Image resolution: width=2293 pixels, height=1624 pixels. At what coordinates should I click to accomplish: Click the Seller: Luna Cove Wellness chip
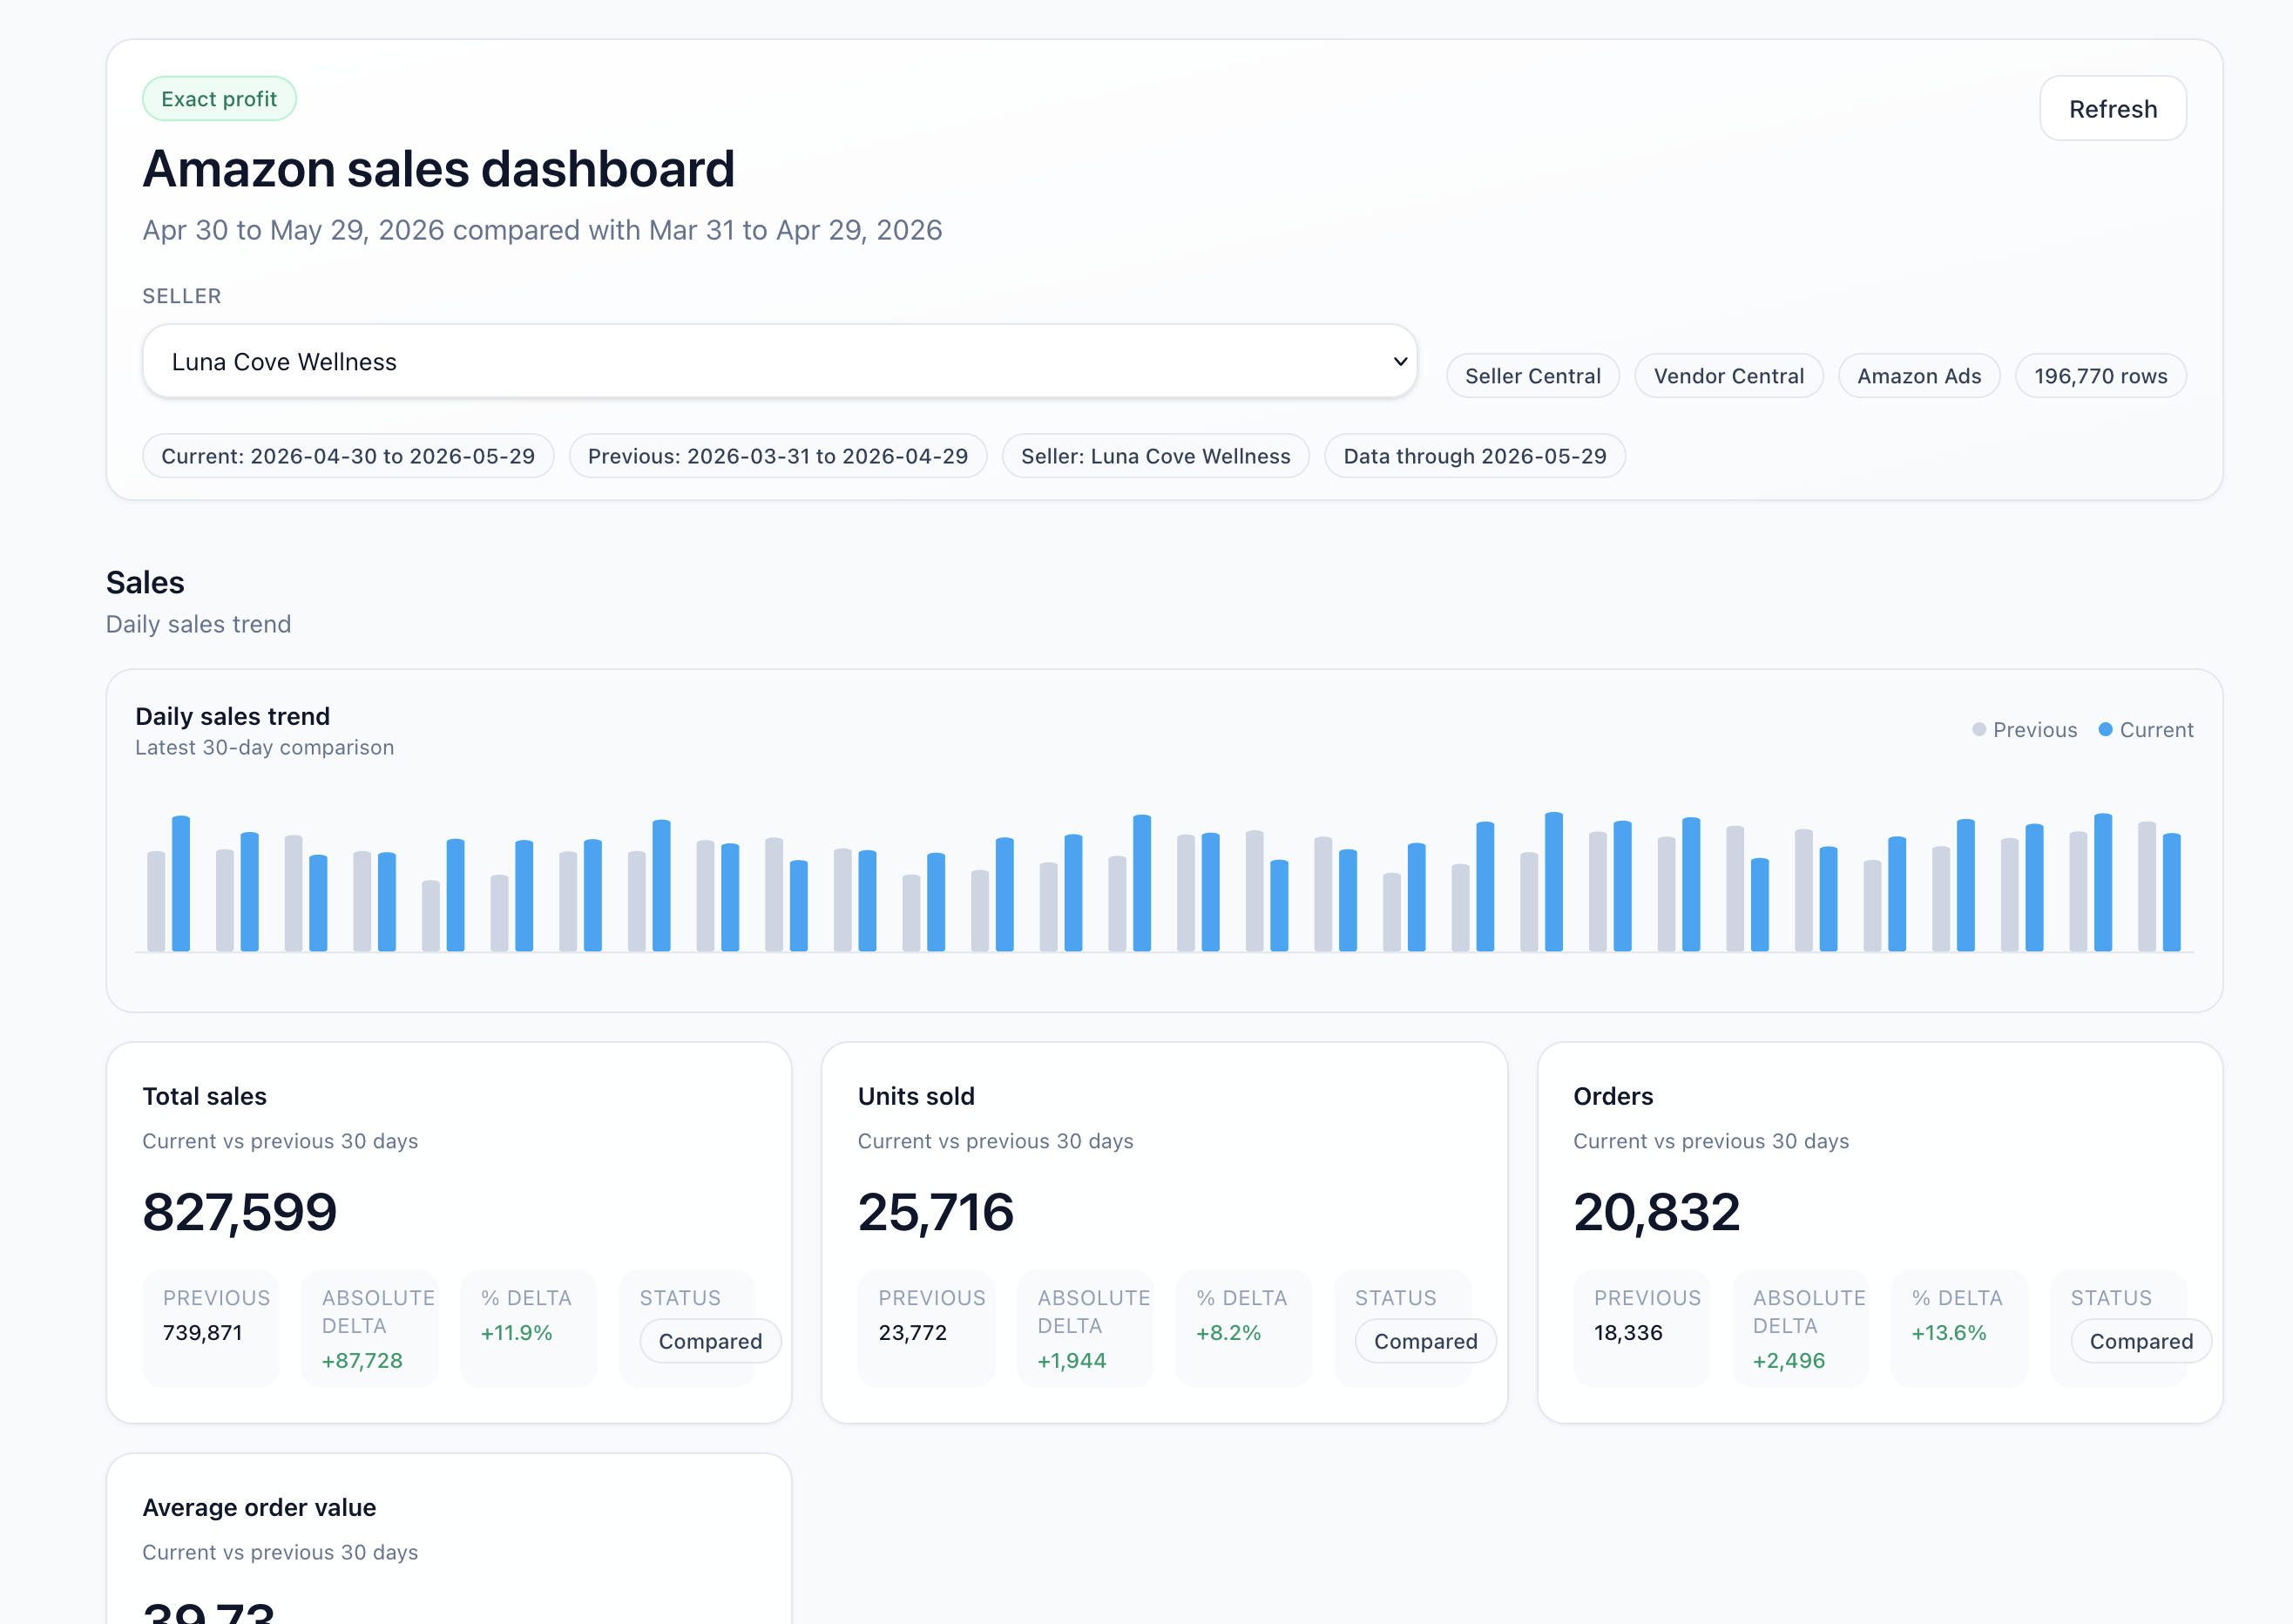click(x=1155, y=456)
